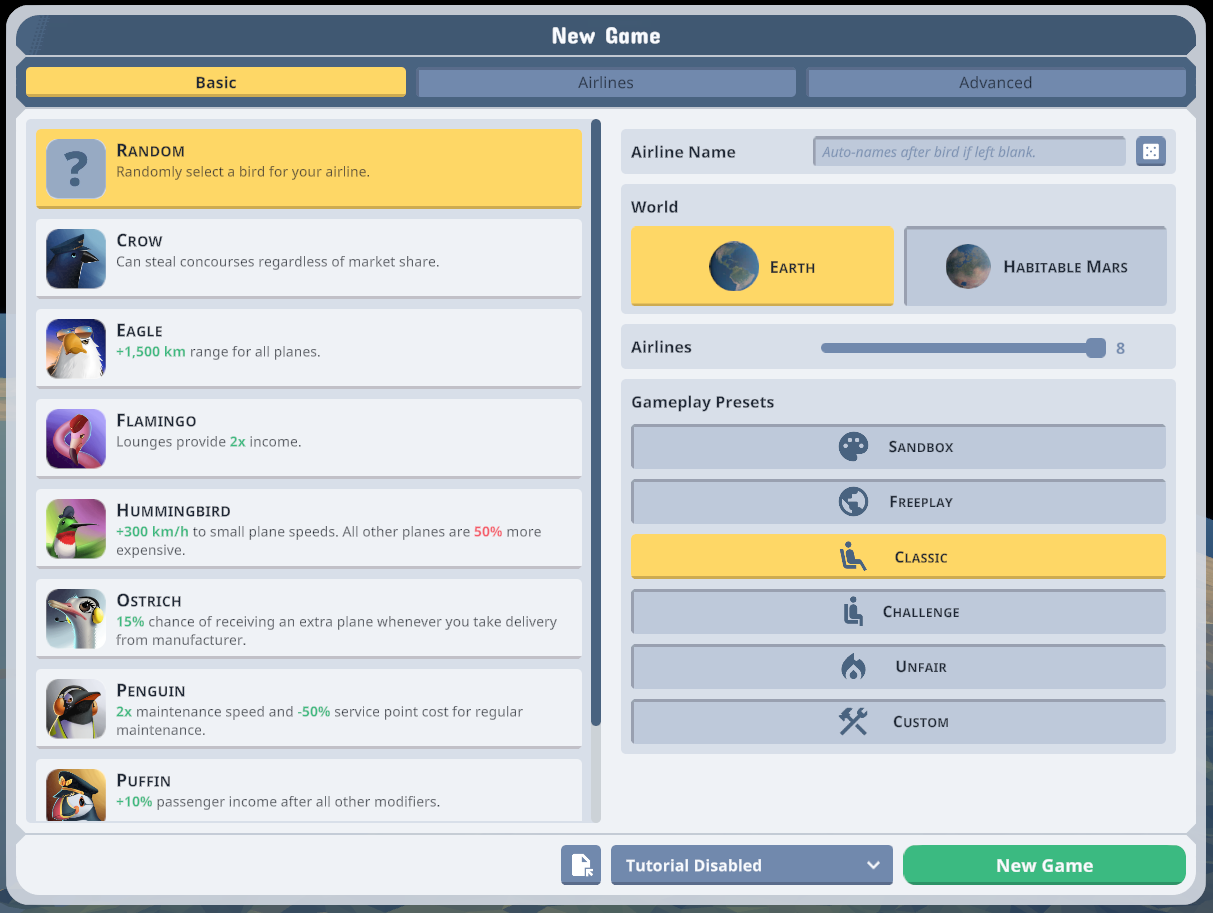Click the dice randomize name icon
Image resolution: width=1213 pixels, height=913 pixels.
pos(1151,152)
